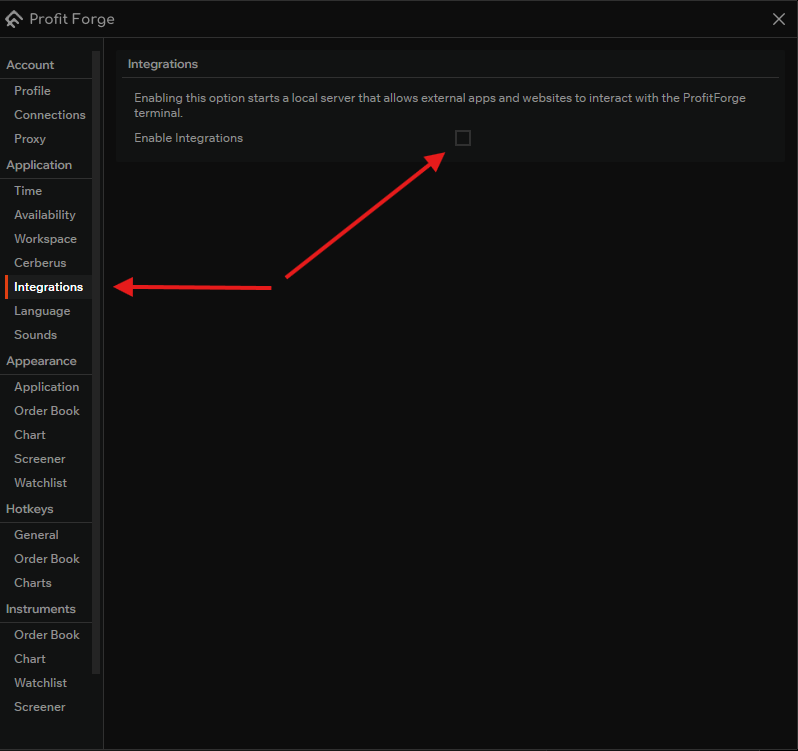Click the Instruments section header
The width and height of the screenshot is (798, 751).
coord(41,609)
